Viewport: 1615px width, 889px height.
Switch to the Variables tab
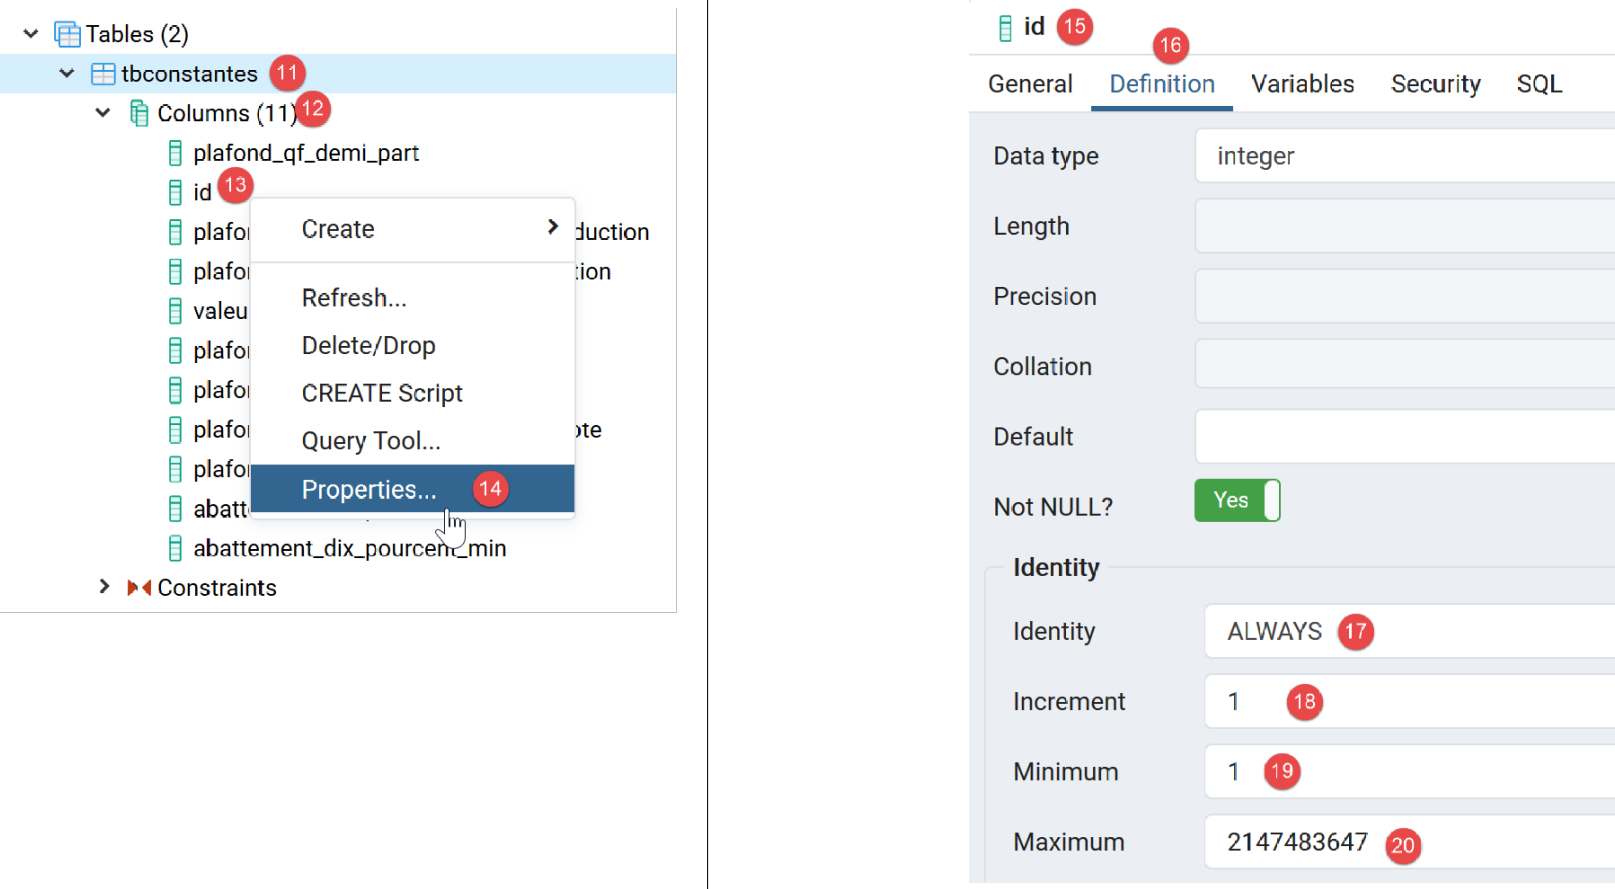tap(1302, 84)
